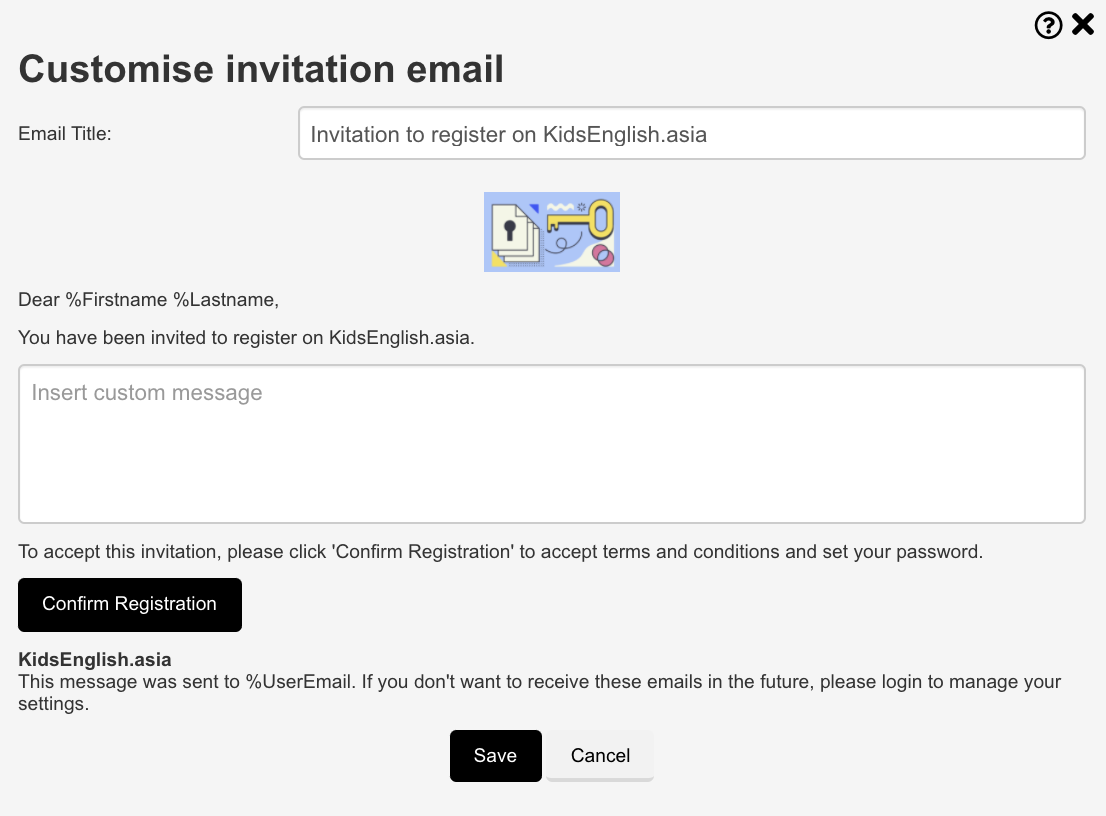Click the 'You have been invited' line
1106x816 pixels.
[x=246, y=338]
